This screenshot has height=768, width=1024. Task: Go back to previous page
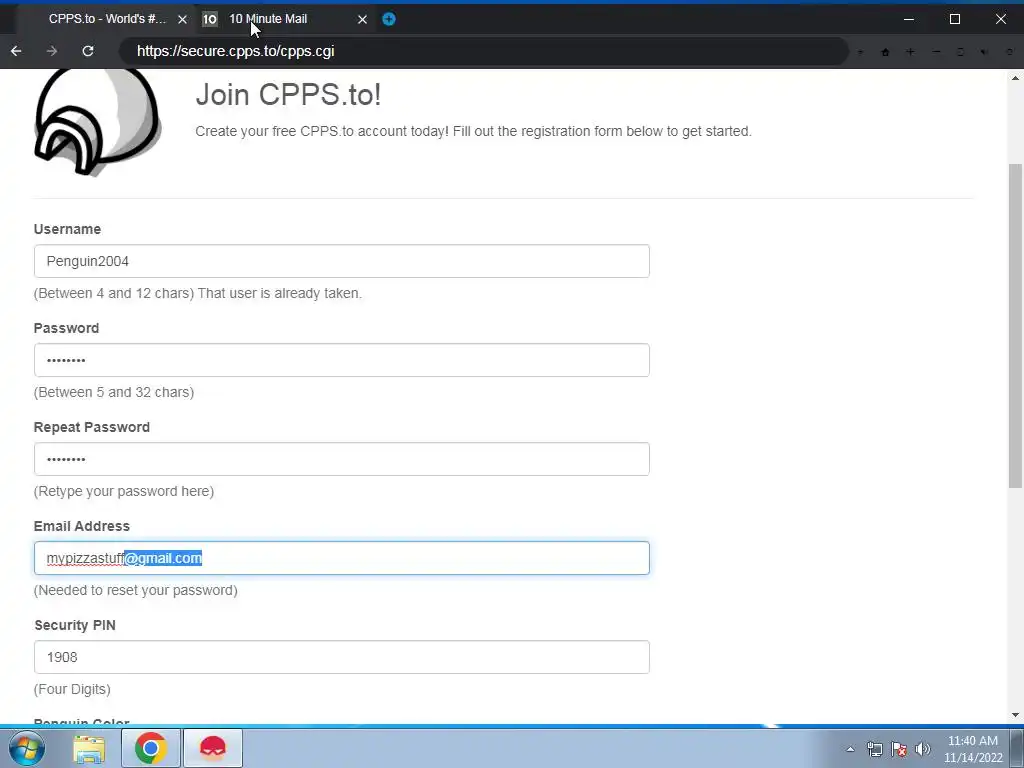pyautogui.click(x=16, y=51)
